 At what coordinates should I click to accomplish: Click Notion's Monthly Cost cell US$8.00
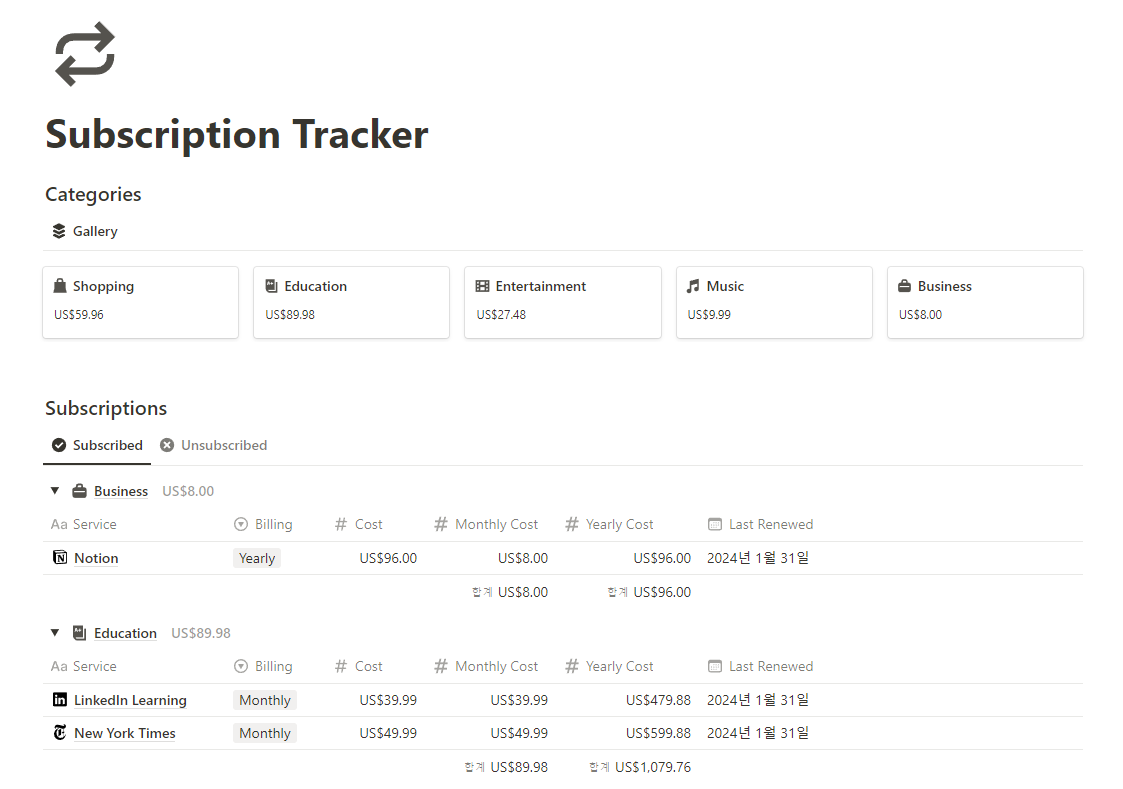(523, 558)
